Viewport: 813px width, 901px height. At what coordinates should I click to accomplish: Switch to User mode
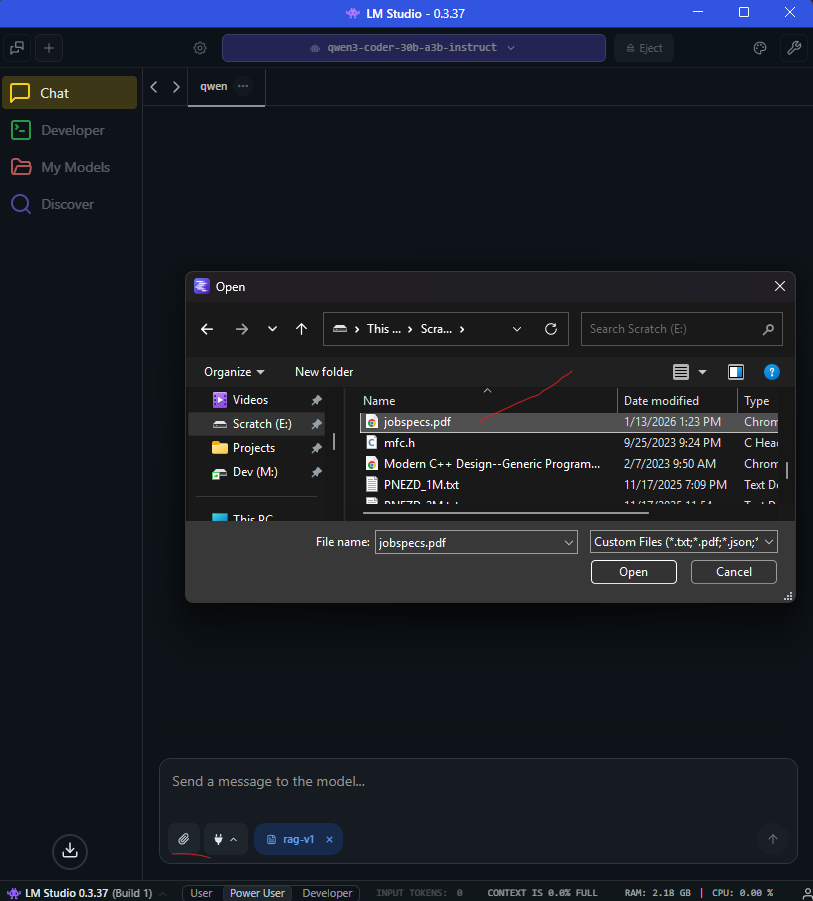point(201,893)
